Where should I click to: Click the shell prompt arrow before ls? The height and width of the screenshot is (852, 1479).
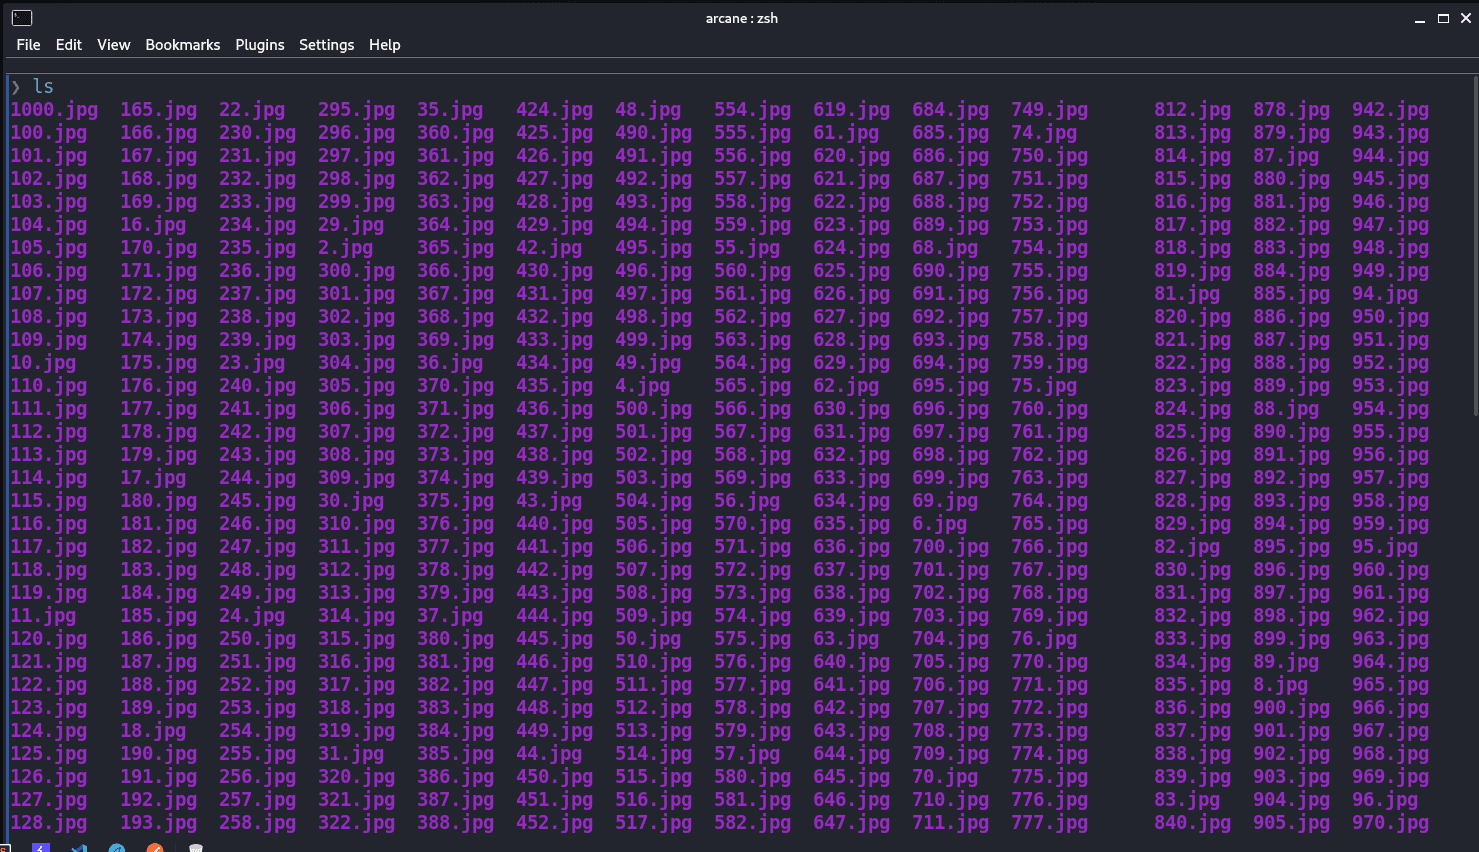coord(16,87)
